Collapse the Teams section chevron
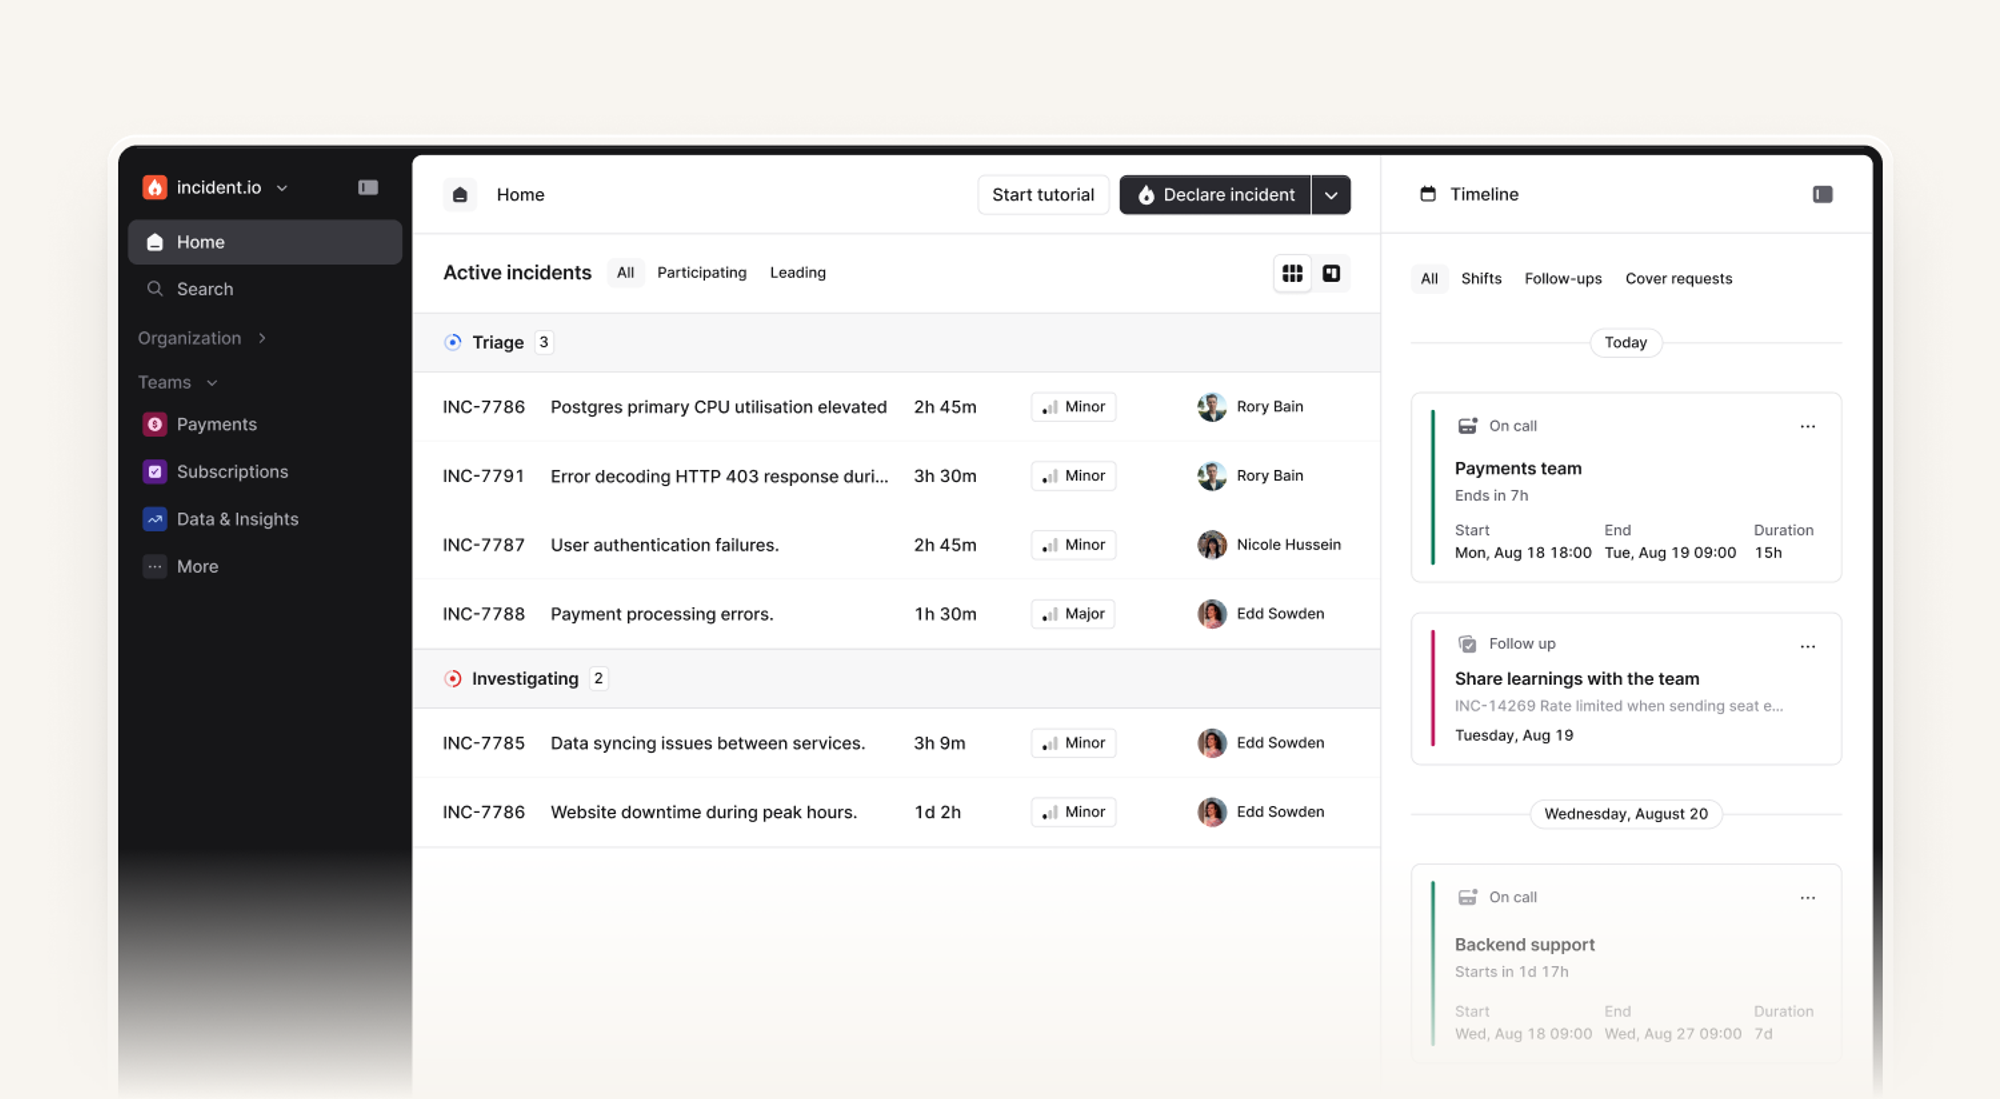The image size is (2000, 1099). [212, 383]
